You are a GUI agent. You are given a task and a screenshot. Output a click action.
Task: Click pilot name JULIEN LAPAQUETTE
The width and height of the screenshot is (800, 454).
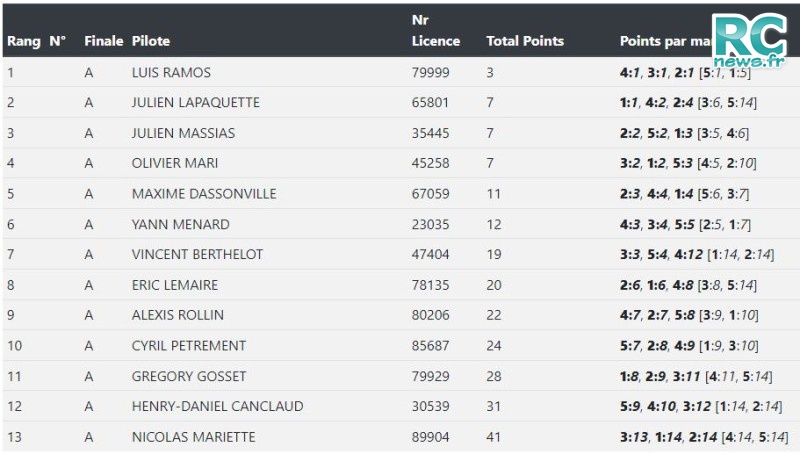(195, 103)
